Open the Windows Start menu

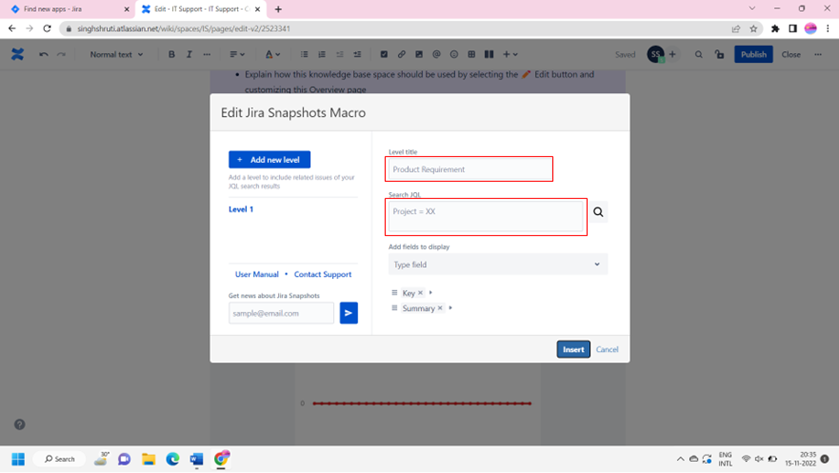pyautogui.click(x=18, y=459)
